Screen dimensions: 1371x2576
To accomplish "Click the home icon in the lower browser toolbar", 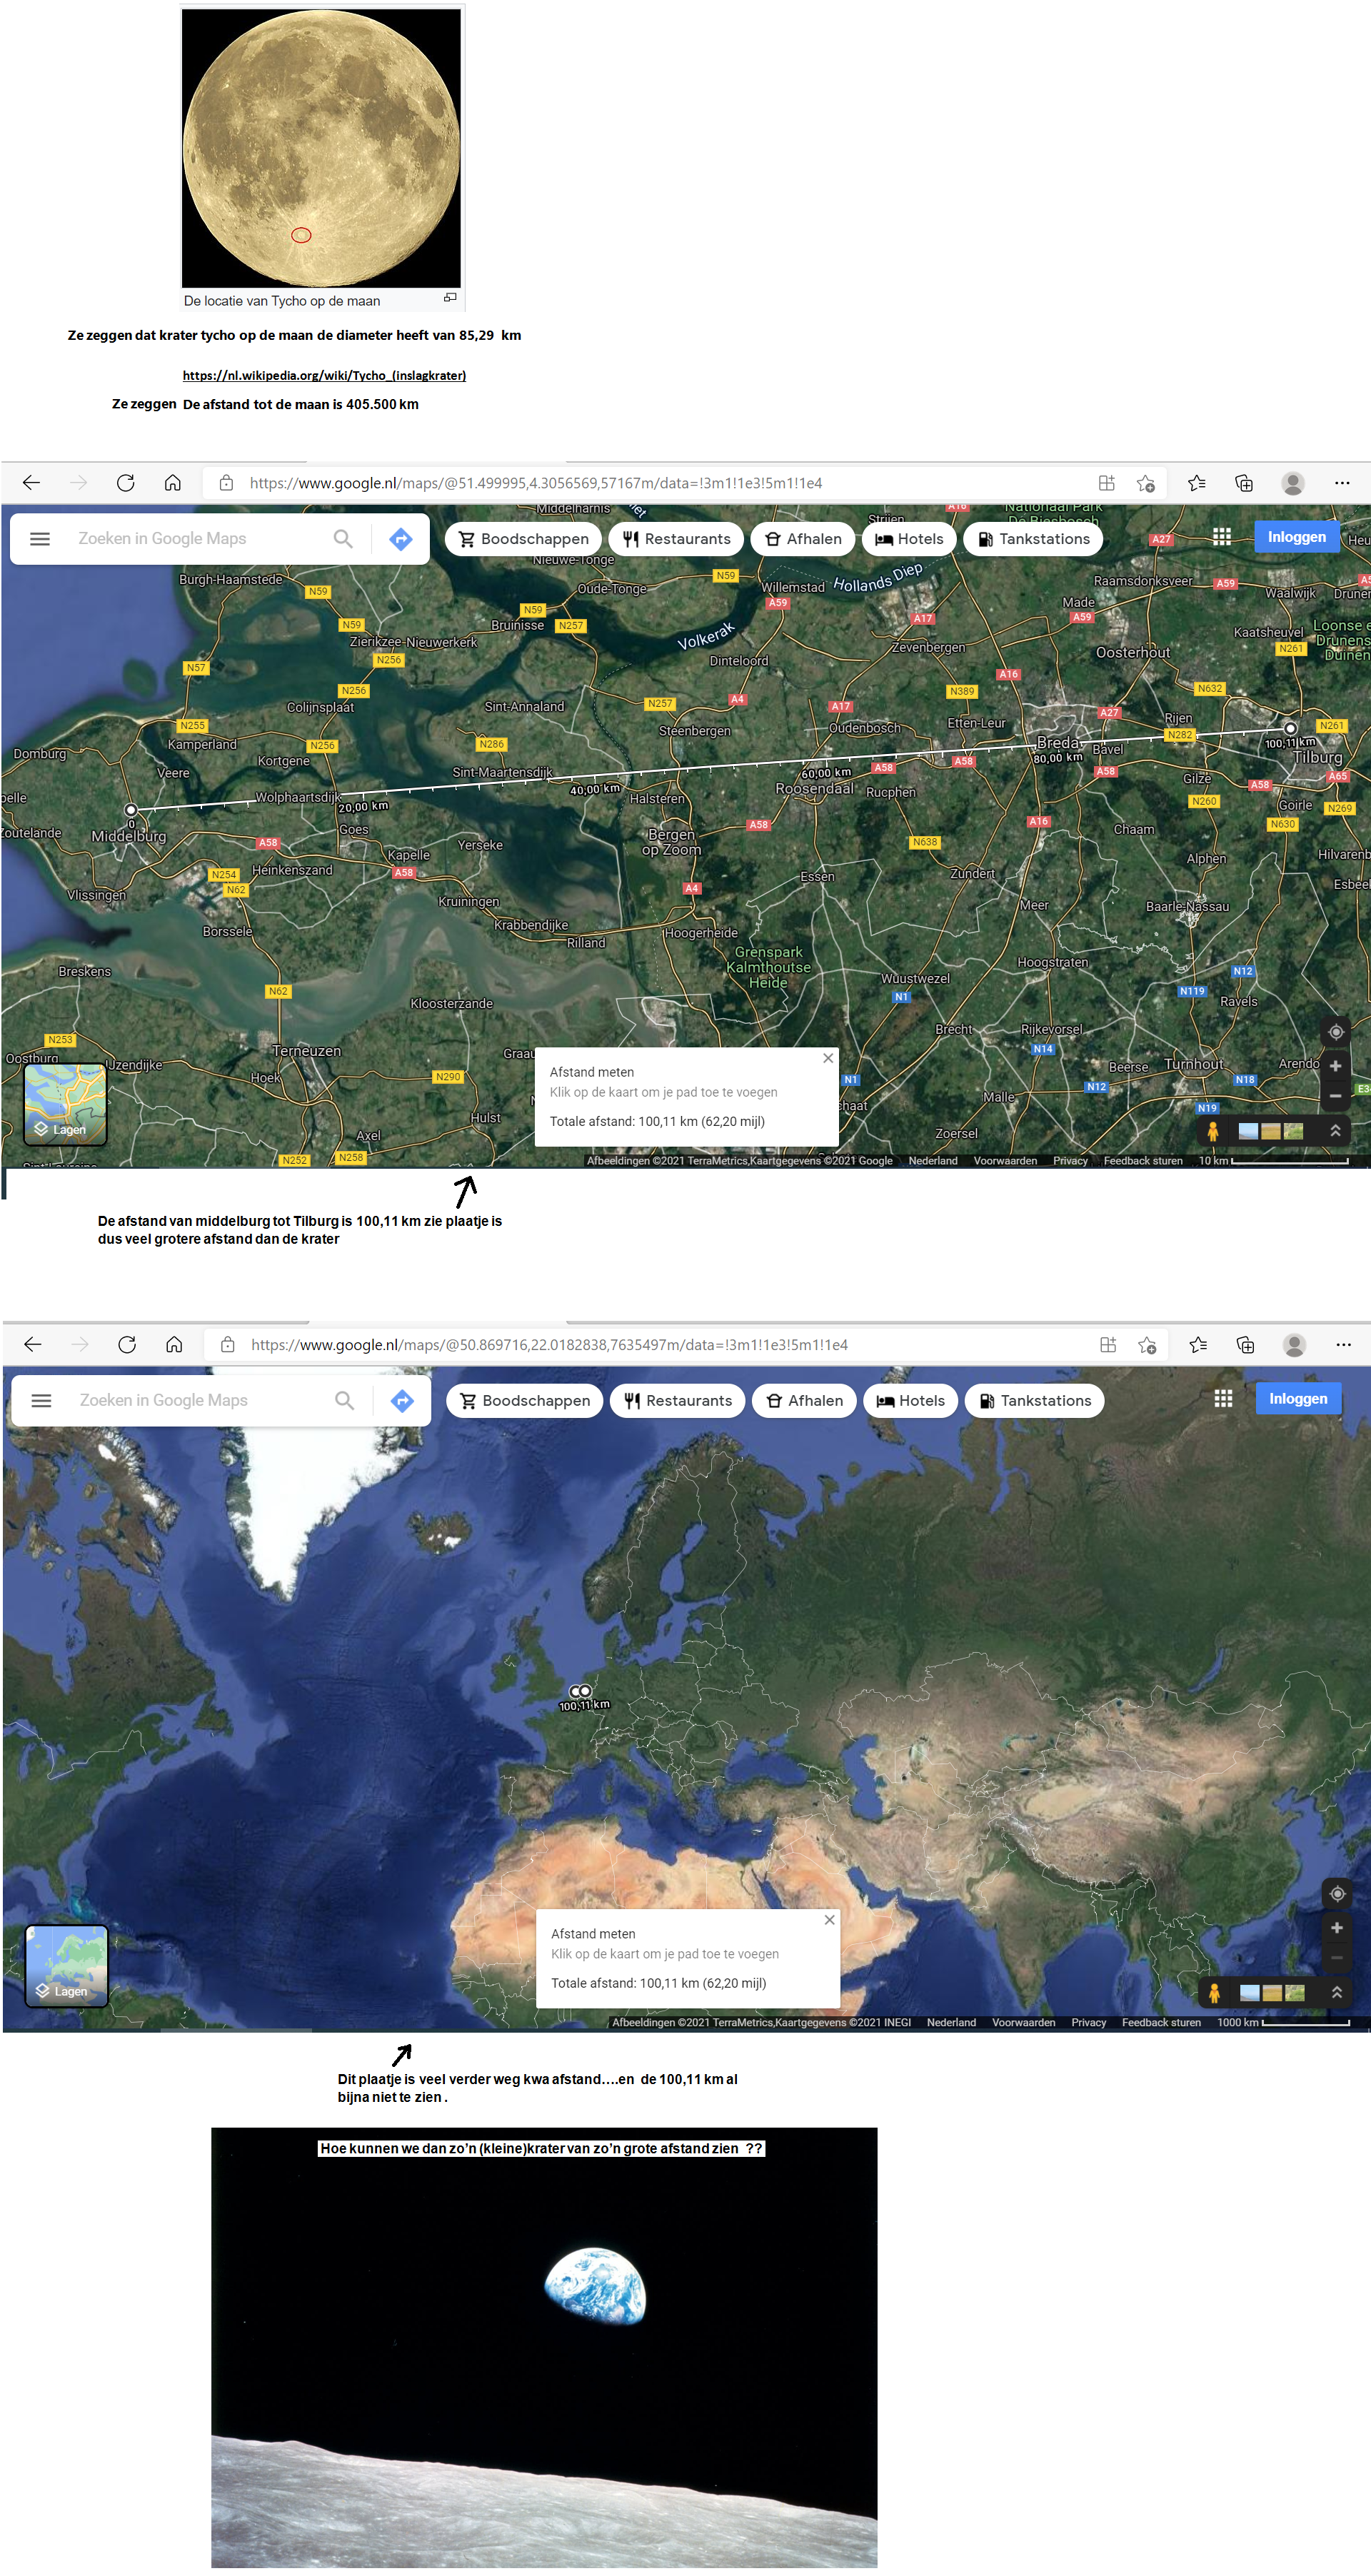I will (174, 1345).
